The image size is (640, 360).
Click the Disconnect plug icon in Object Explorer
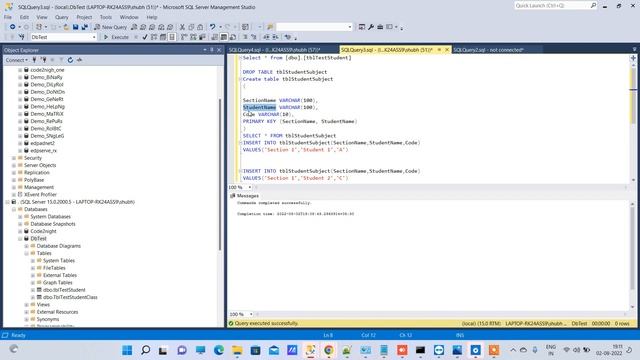point(43,60)
